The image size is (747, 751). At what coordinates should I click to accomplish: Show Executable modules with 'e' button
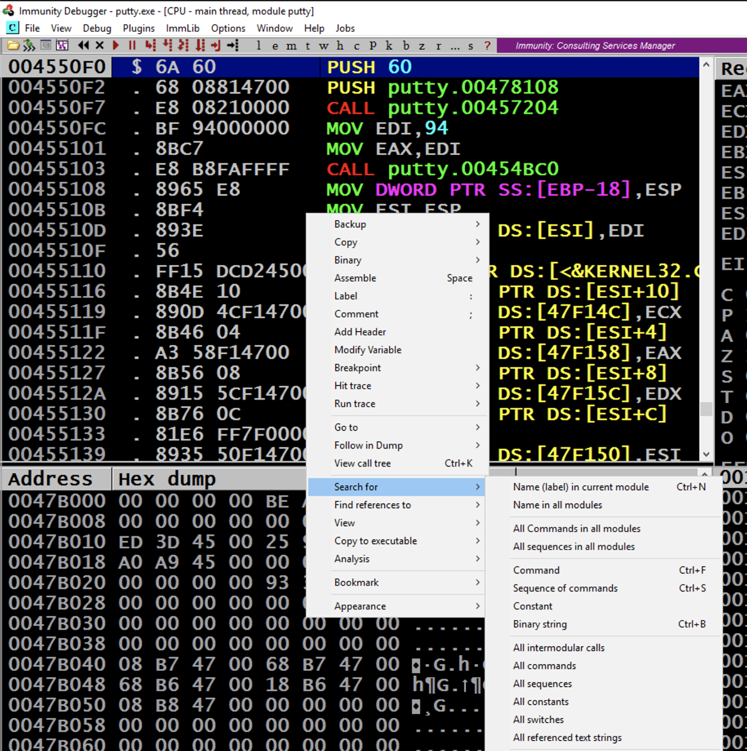pos(275,46)
